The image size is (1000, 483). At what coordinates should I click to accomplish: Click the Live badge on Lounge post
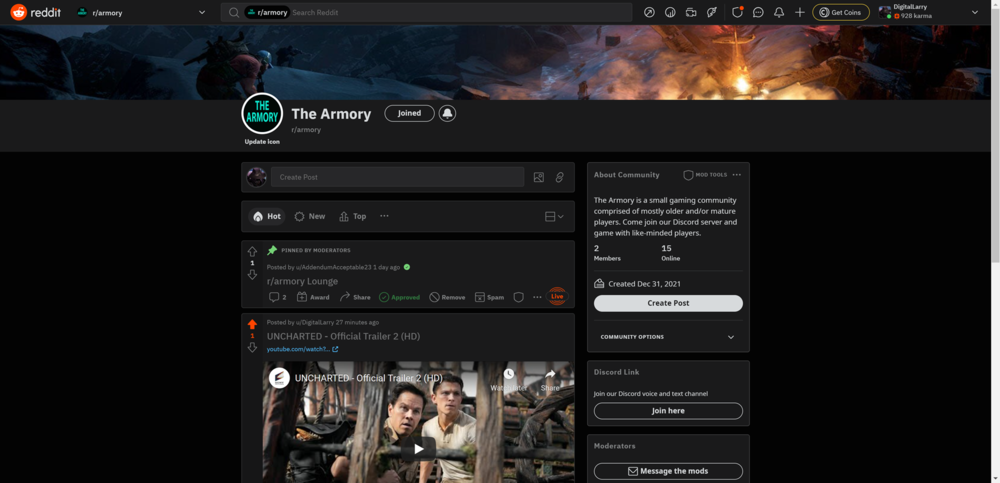[557, 296]
